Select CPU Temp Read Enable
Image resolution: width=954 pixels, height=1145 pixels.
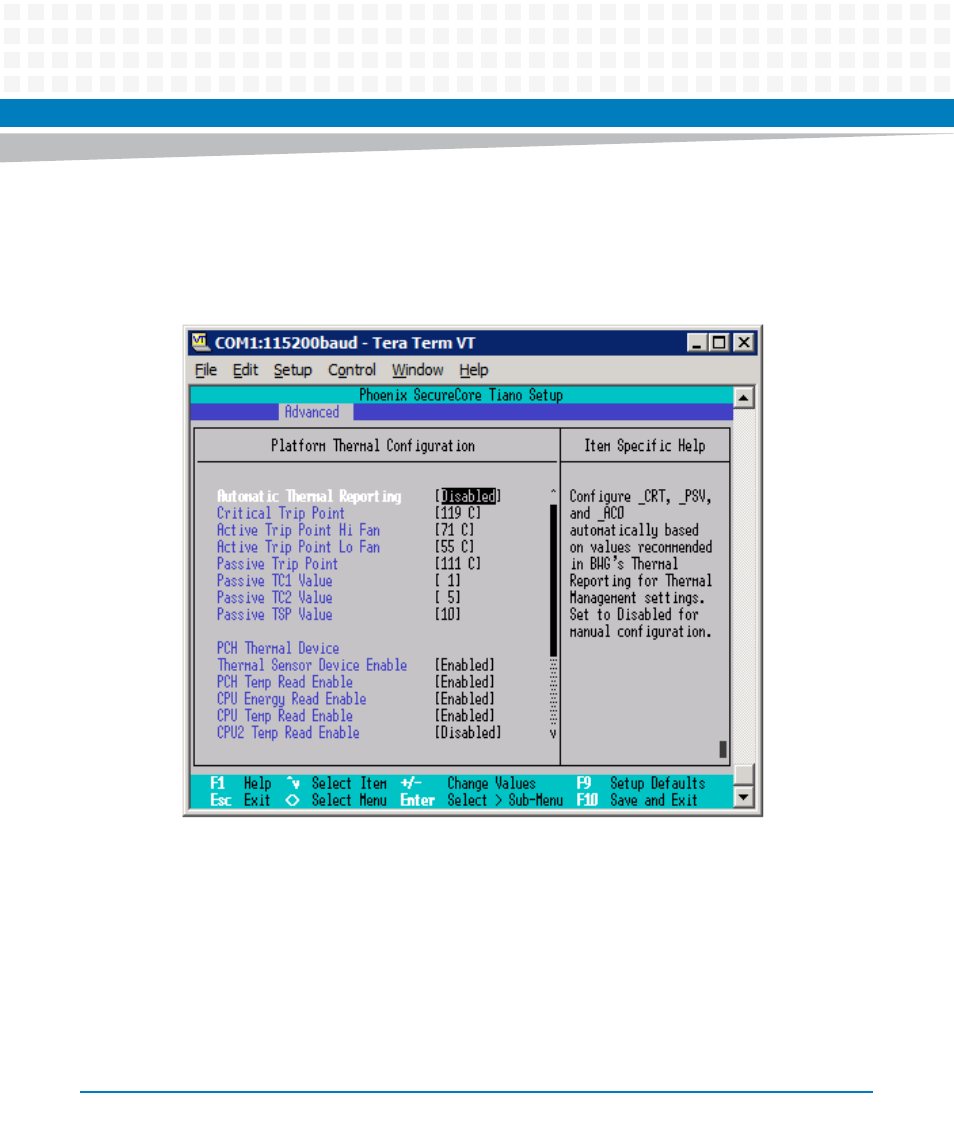pos(285,716)
